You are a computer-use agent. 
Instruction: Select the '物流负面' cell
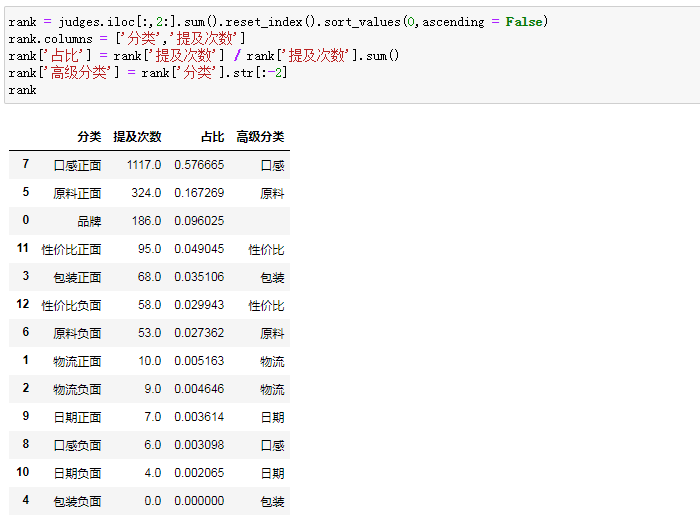pyautogui.click(x=77, y=390)
